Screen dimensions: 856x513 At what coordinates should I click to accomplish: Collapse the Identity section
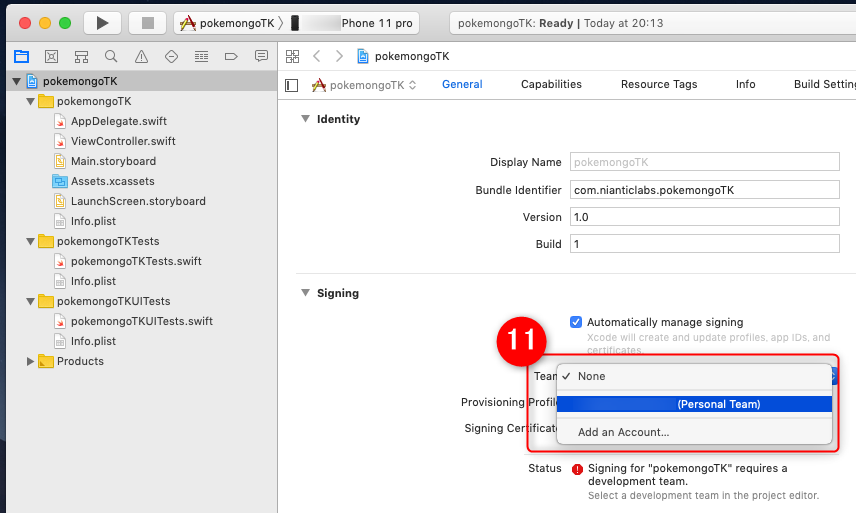point(305,118)
